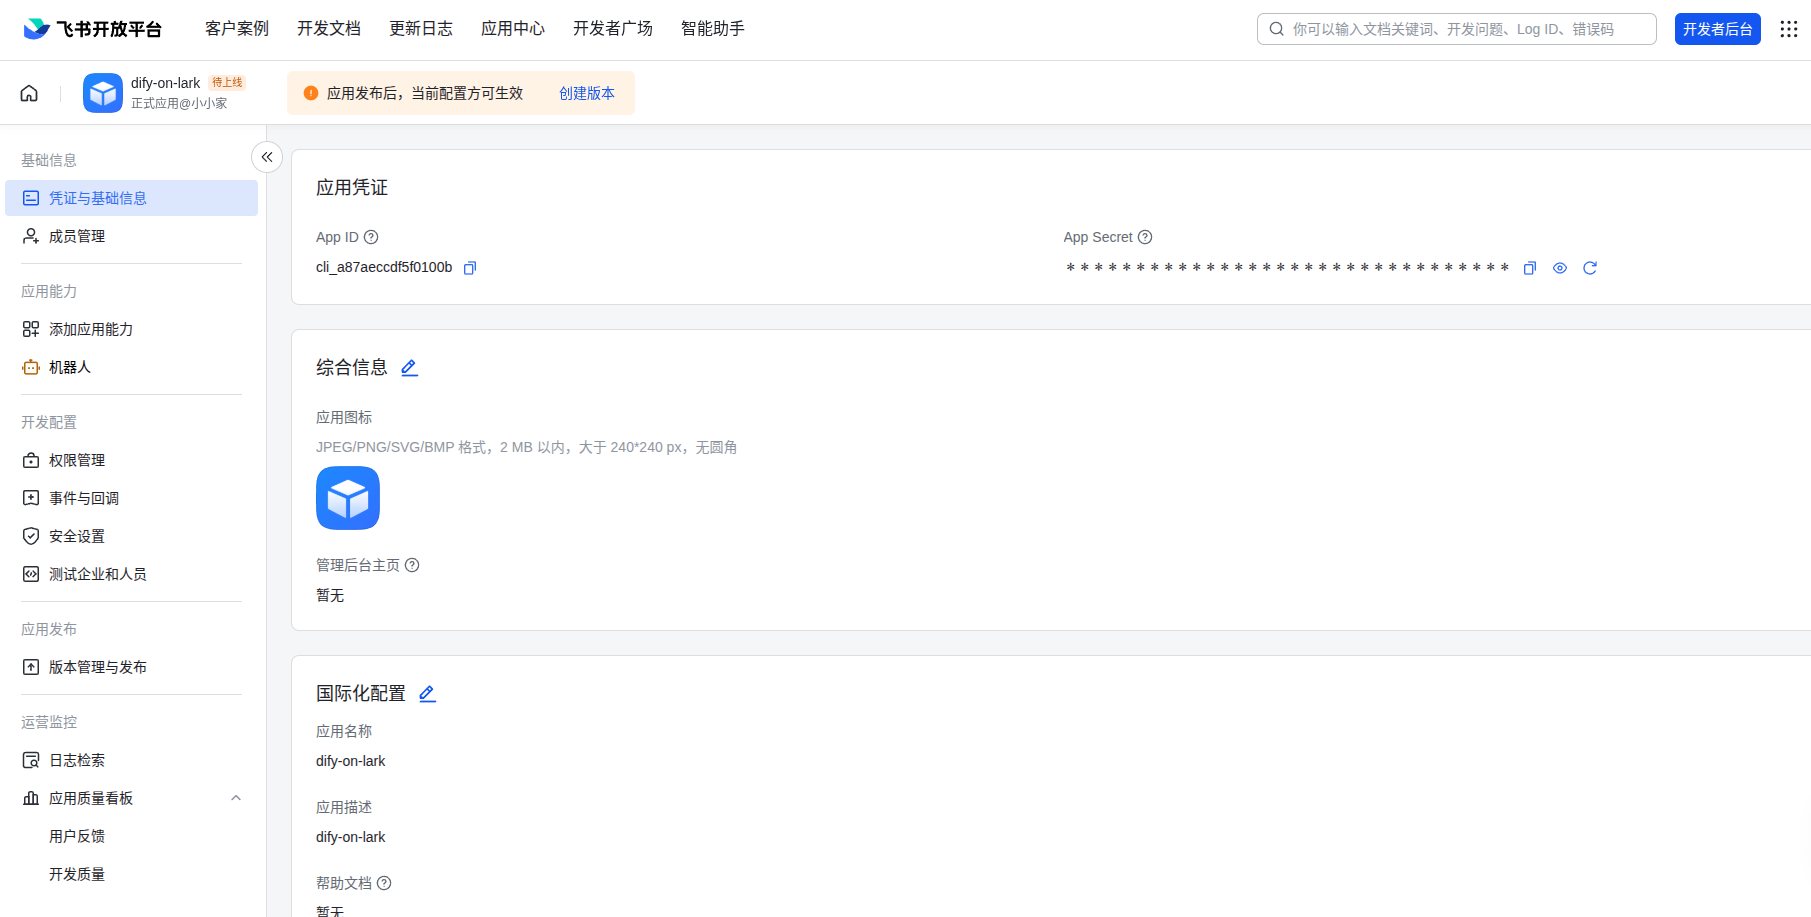Click the App ID text cli_a87aeccdf5f0100b

[x=384, y=267]
